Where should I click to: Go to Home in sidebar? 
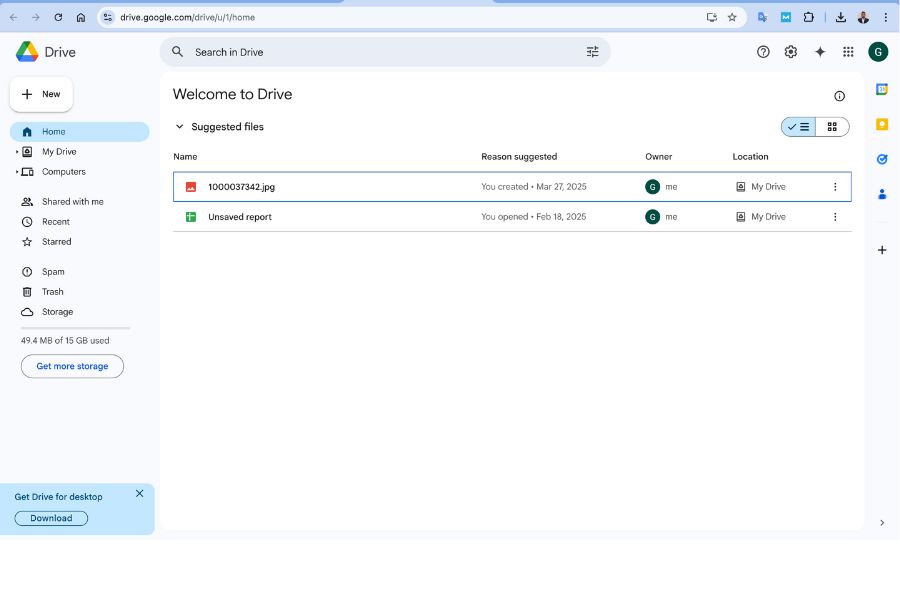tap(80, 131)
